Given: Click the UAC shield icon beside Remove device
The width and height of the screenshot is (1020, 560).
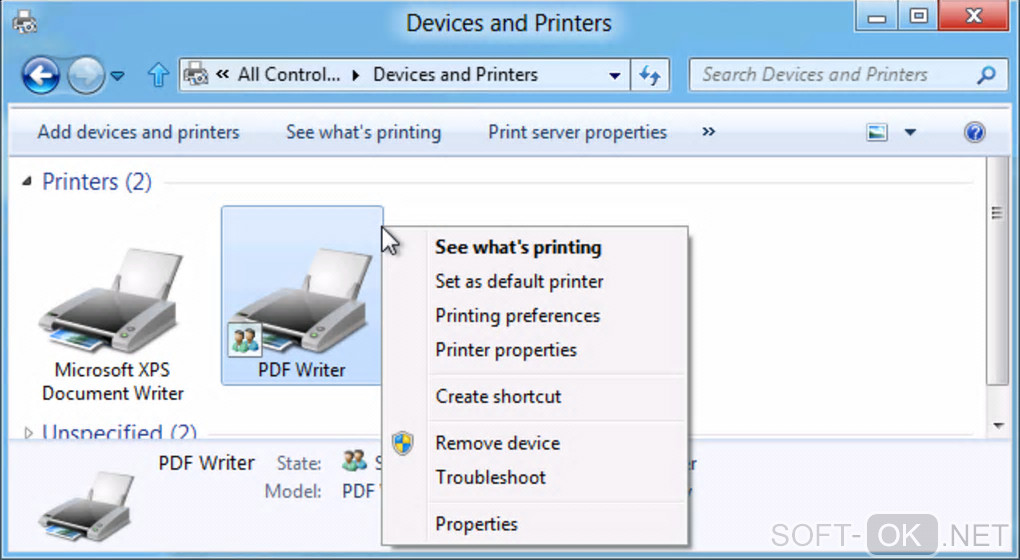Looking at the screenshot, I should click(403, 444).
